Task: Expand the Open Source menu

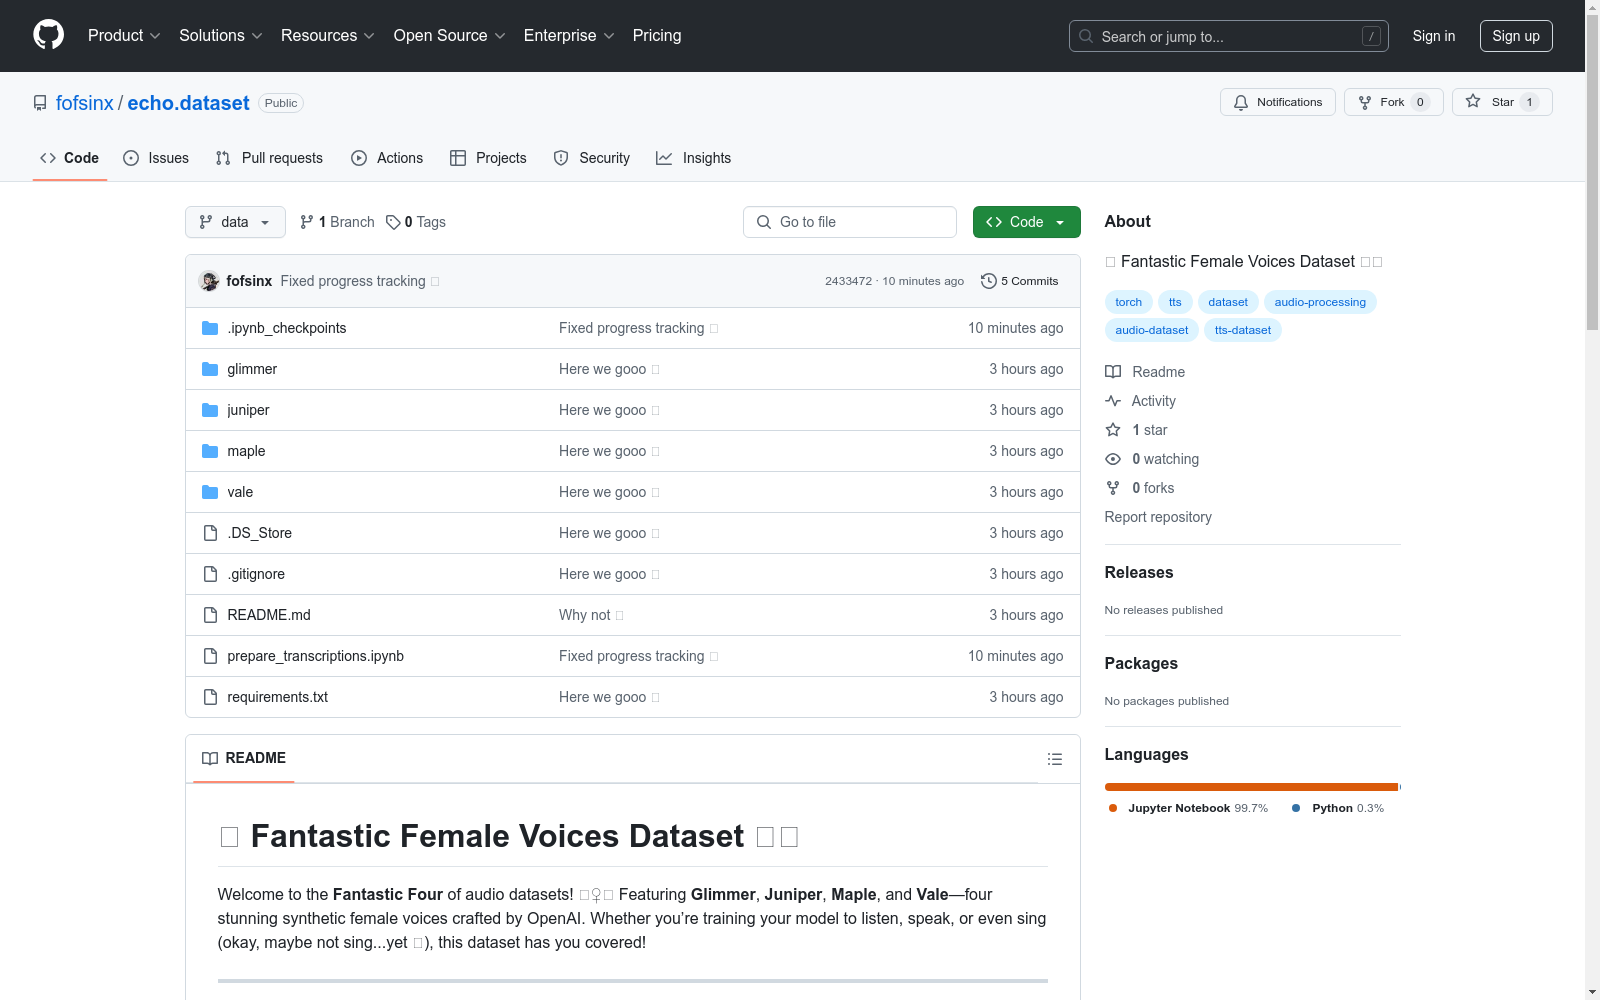Action: coord(449,36)
